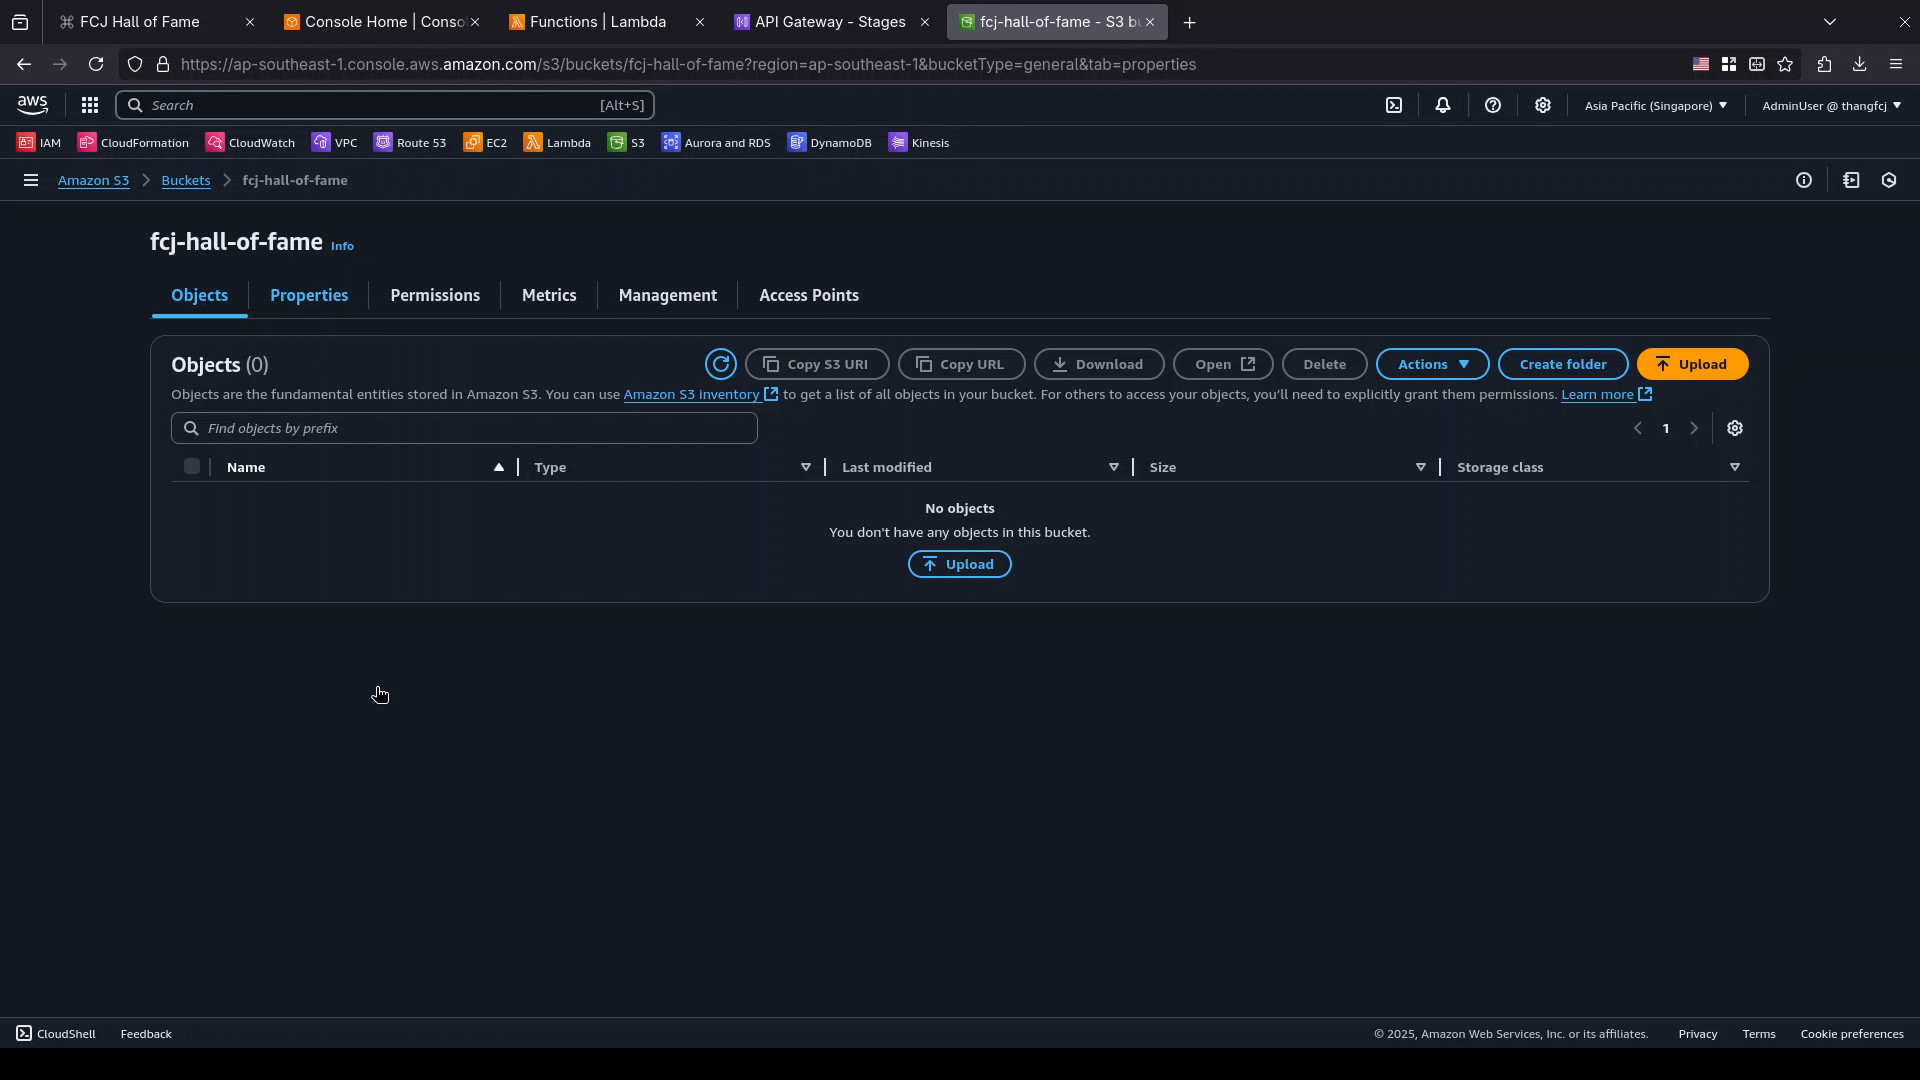Open VPC from the favorites bar
Image resolution: width=1920 pixels, height=1080 pixels.
[x=334, y=143]
